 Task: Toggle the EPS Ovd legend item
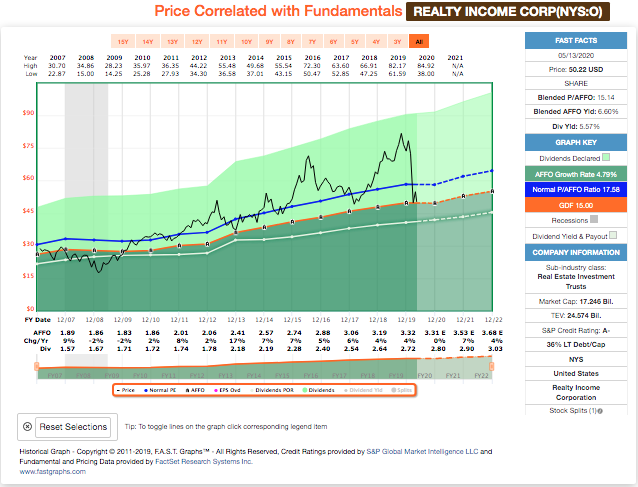[228, 390]
